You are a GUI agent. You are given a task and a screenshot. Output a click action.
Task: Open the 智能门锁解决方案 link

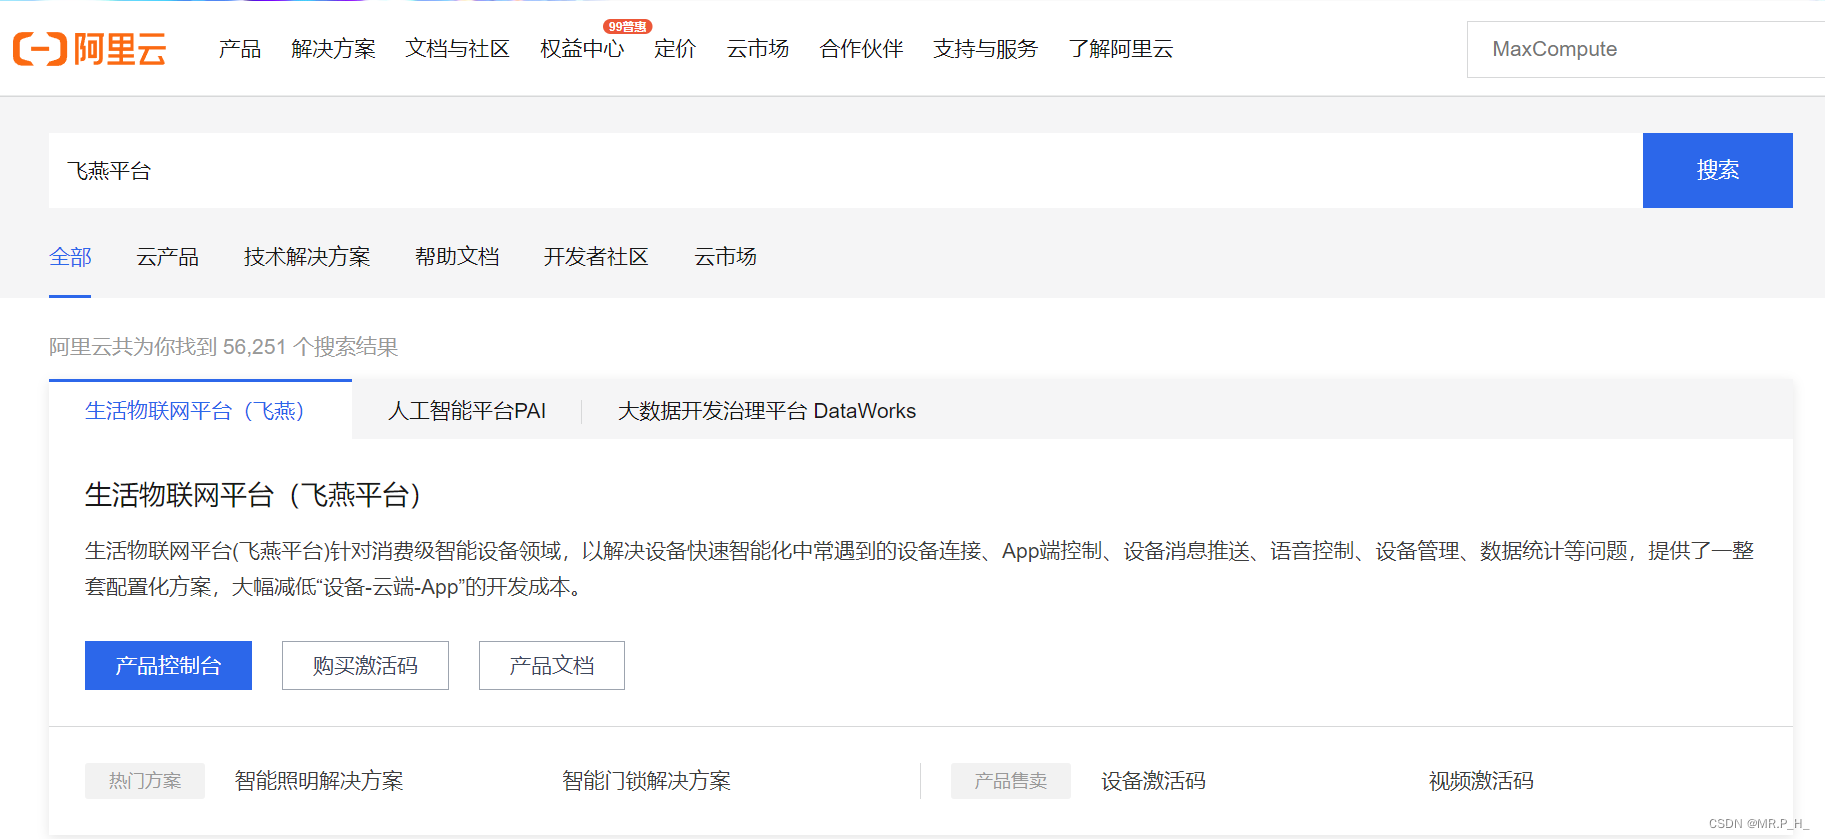click(x=646, y=781)
